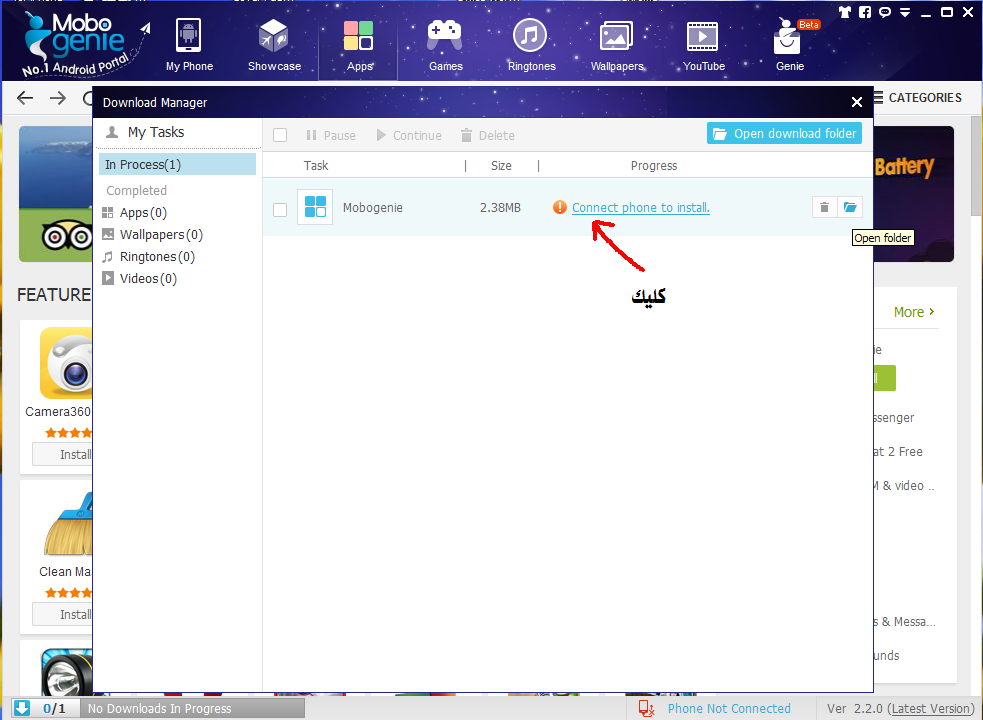Screen dimensions: 983x720
Task: Click the T-shirt skin icon in title bar
Action: point(844,11)
